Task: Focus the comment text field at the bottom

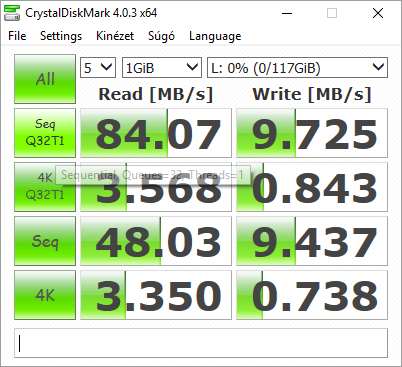Action: click(201, 343)
